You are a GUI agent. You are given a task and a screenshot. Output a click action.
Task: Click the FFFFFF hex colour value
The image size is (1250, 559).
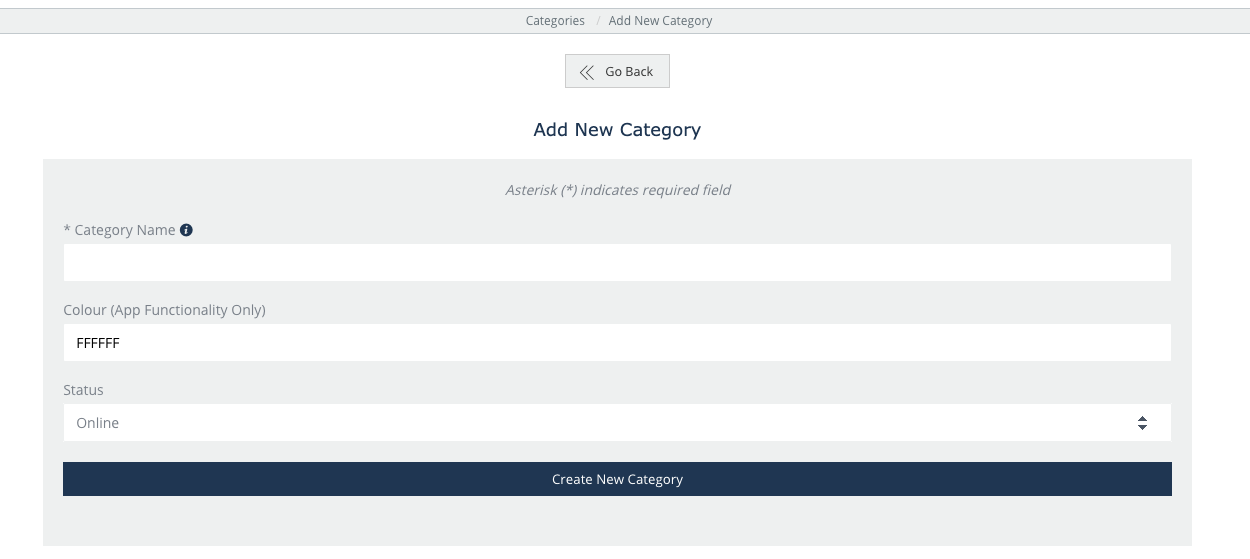click(98, 343)
